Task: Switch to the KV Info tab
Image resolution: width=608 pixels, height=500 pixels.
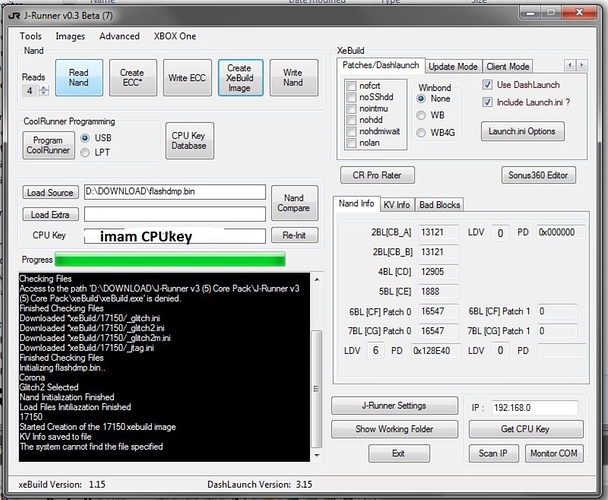Action: (x=397, y=205)
